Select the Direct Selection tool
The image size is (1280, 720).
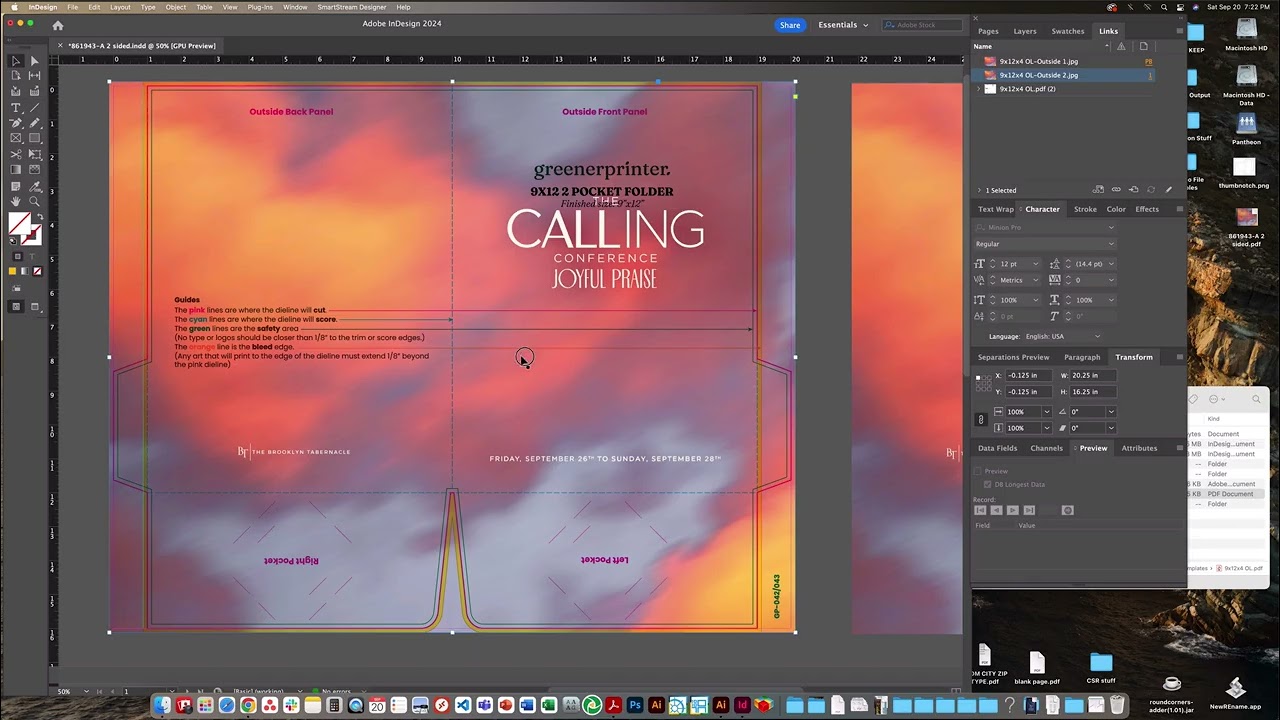click(35, 60)
